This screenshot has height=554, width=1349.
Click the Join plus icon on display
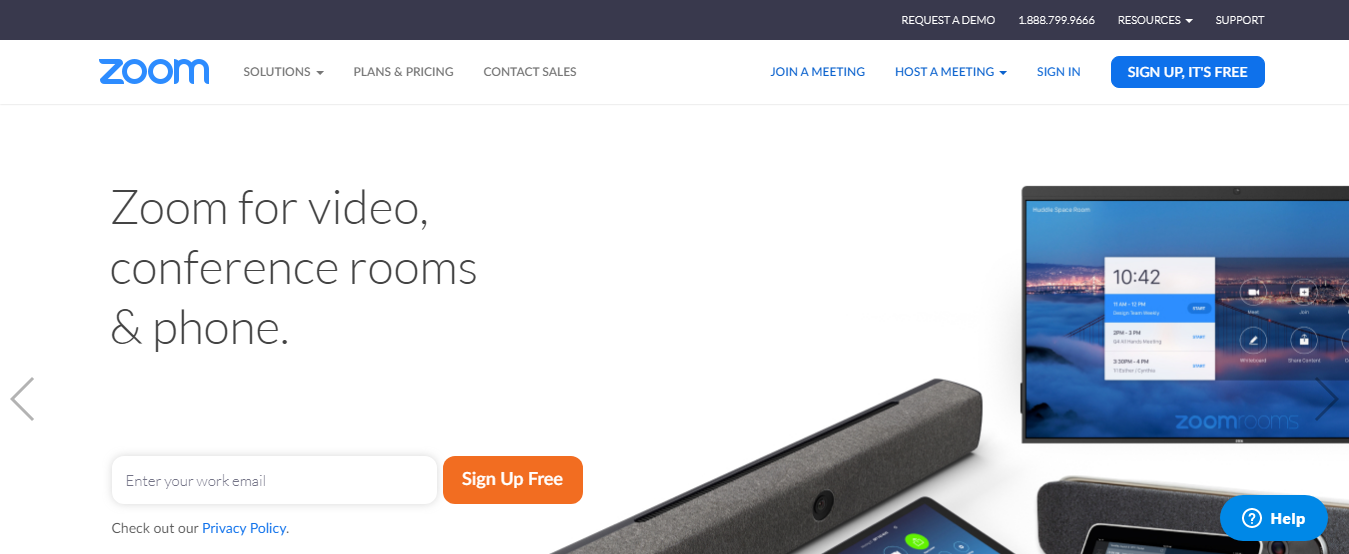tap(1303, 292)
